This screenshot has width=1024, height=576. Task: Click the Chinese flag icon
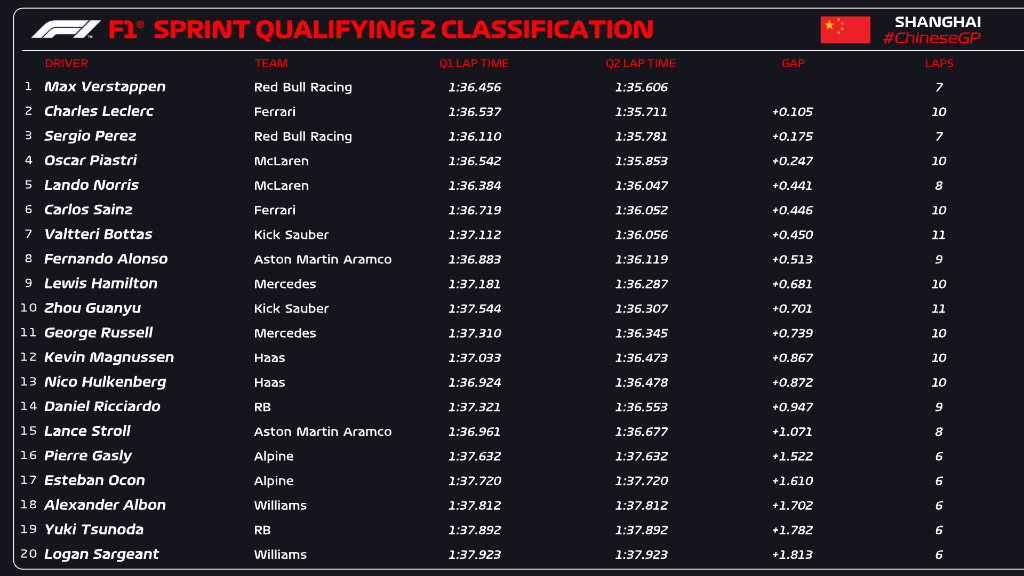[x=845, y=30]
